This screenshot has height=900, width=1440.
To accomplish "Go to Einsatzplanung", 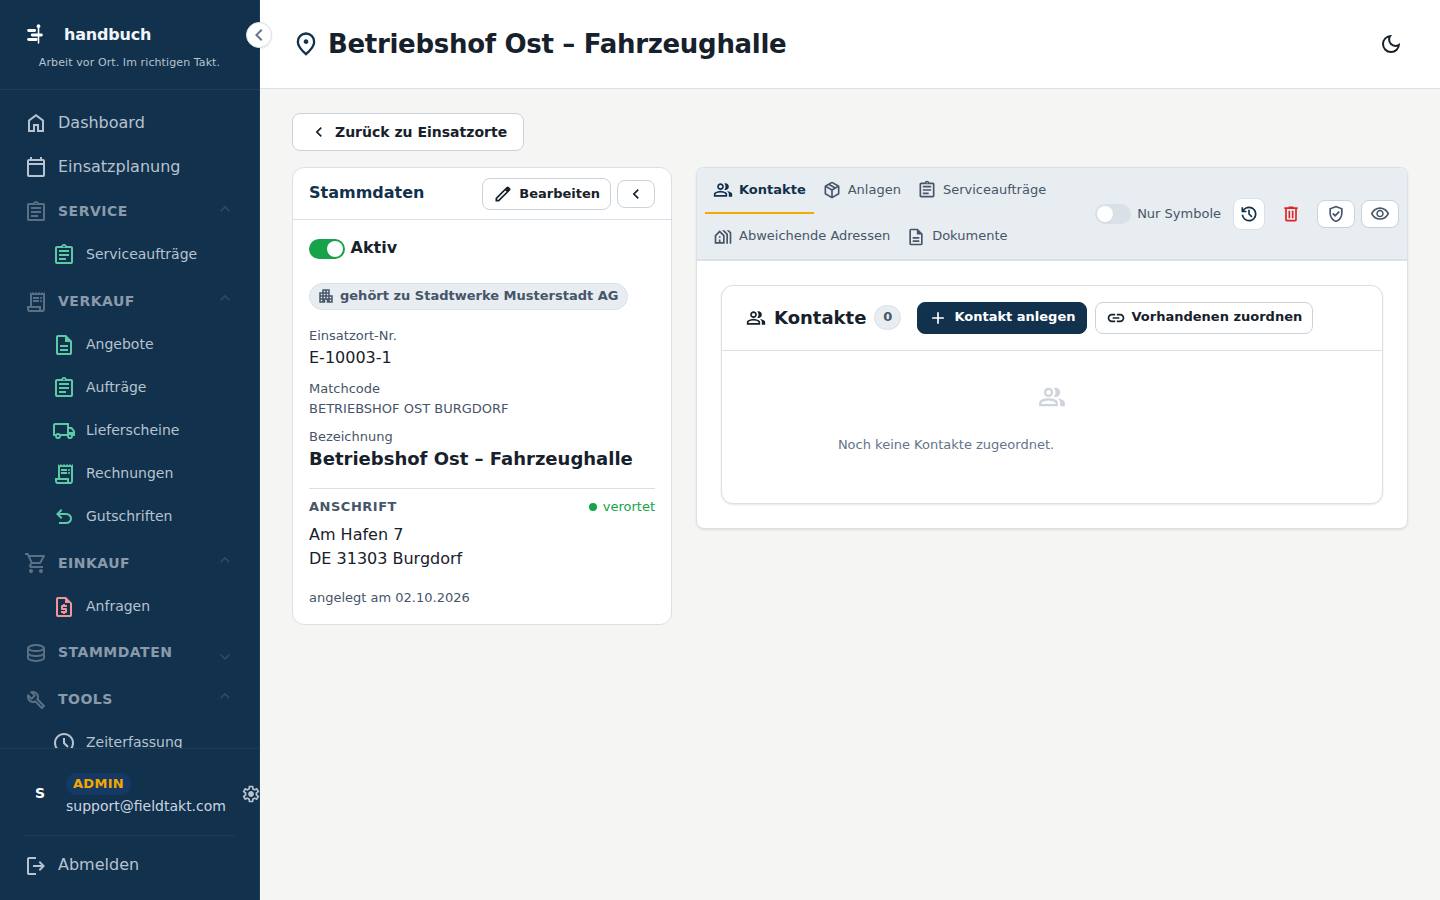I will [130, 167].
